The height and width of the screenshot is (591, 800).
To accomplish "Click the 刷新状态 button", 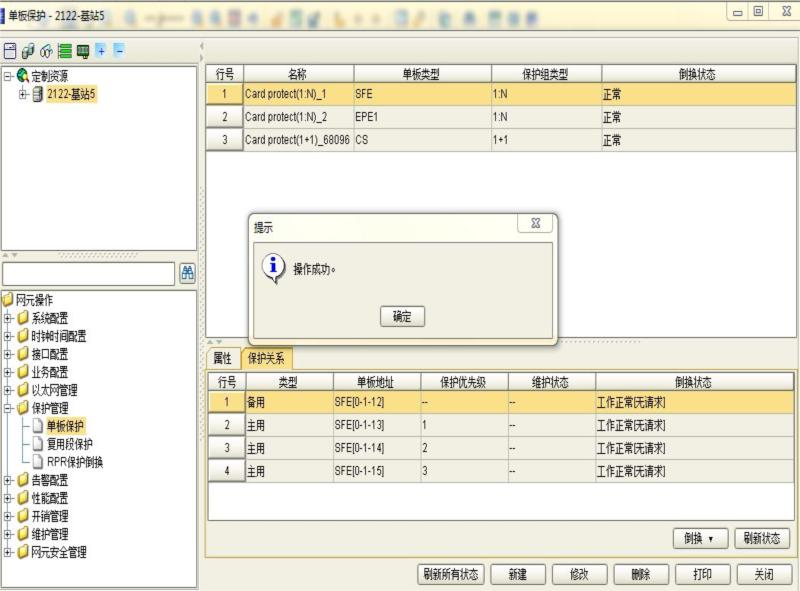I will [764, 538].
